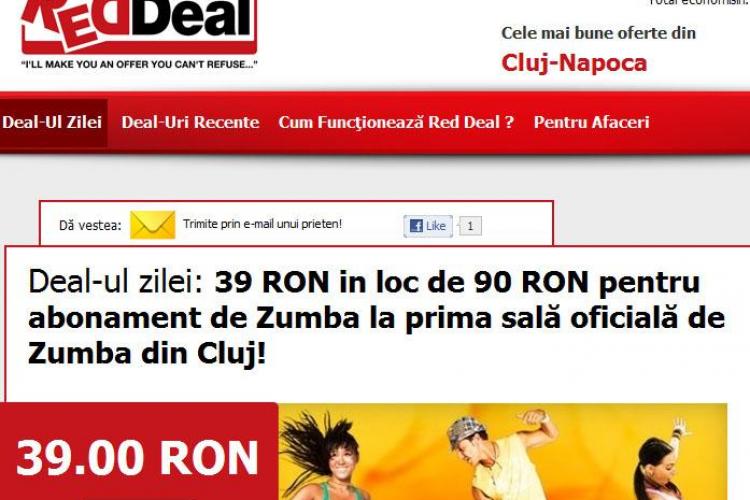Open the Deal-Ul Zilei tab
This screenshot has width=750, height=500.
pyautogui.click(x=53, y=122)
